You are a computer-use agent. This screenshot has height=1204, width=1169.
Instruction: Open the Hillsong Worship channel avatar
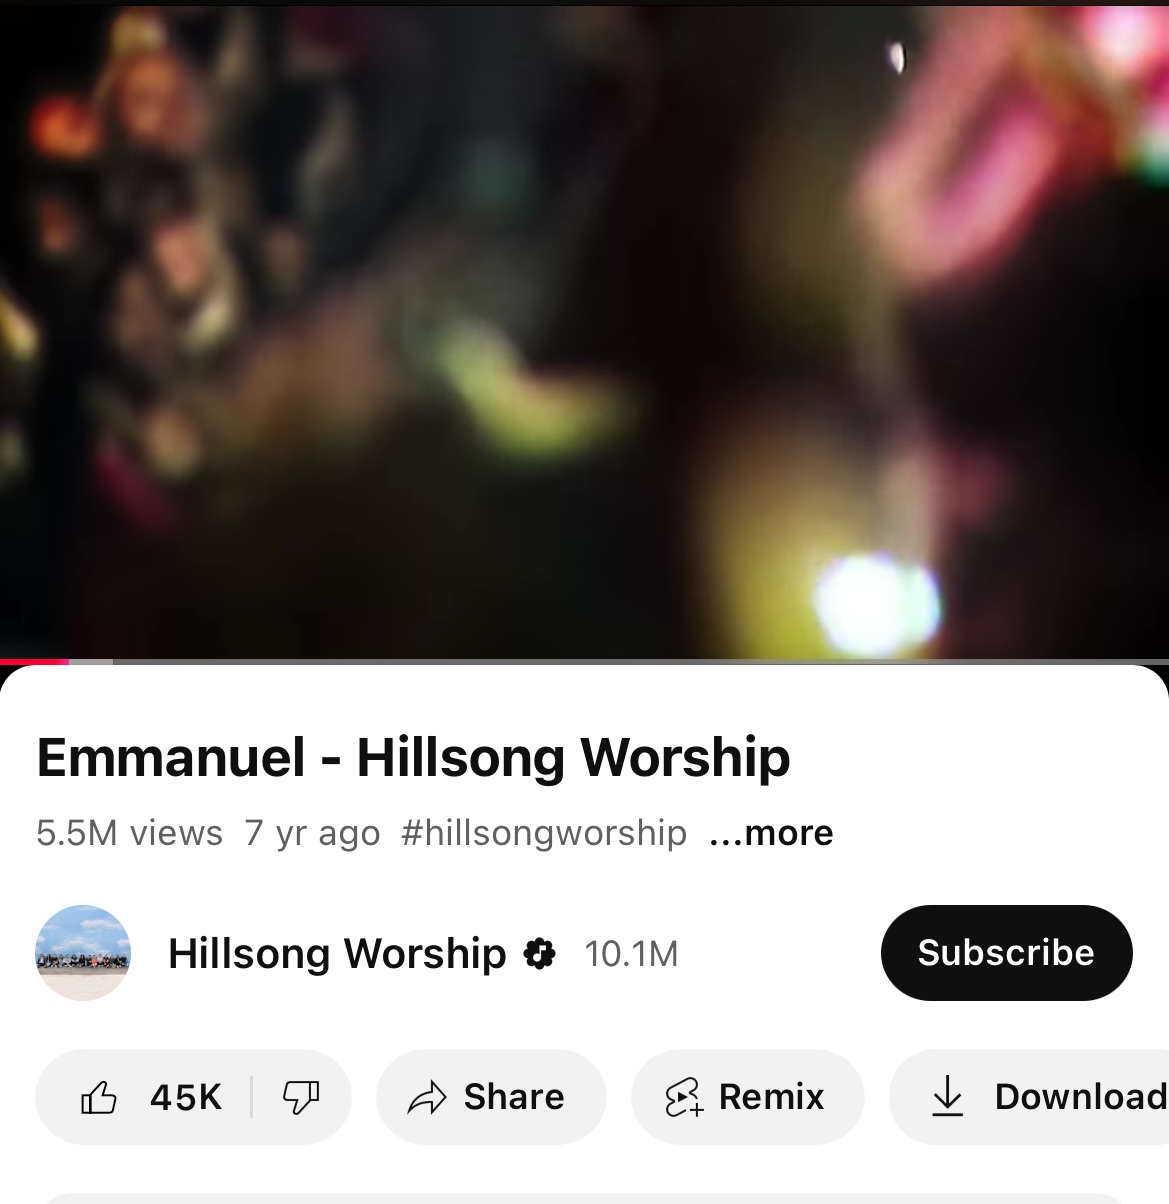[83, 953]
